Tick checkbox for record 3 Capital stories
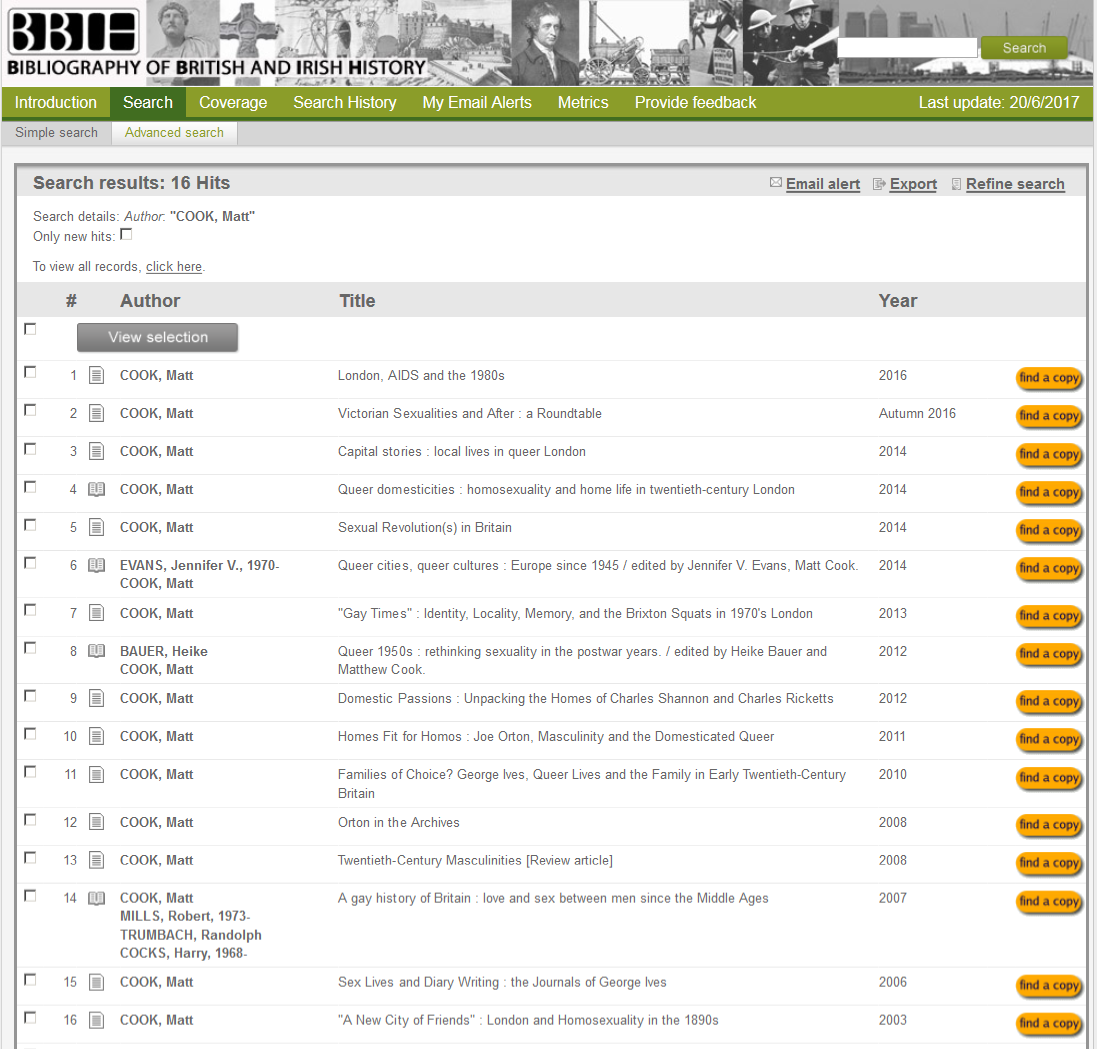The height and width of the screenshot is (1049, 1097). point(30,449)
